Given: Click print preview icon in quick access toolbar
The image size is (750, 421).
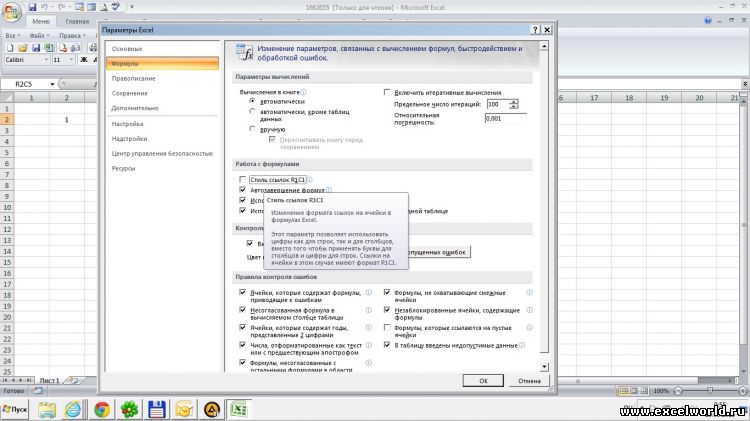Looking at the screenshot, I should 103,7.
